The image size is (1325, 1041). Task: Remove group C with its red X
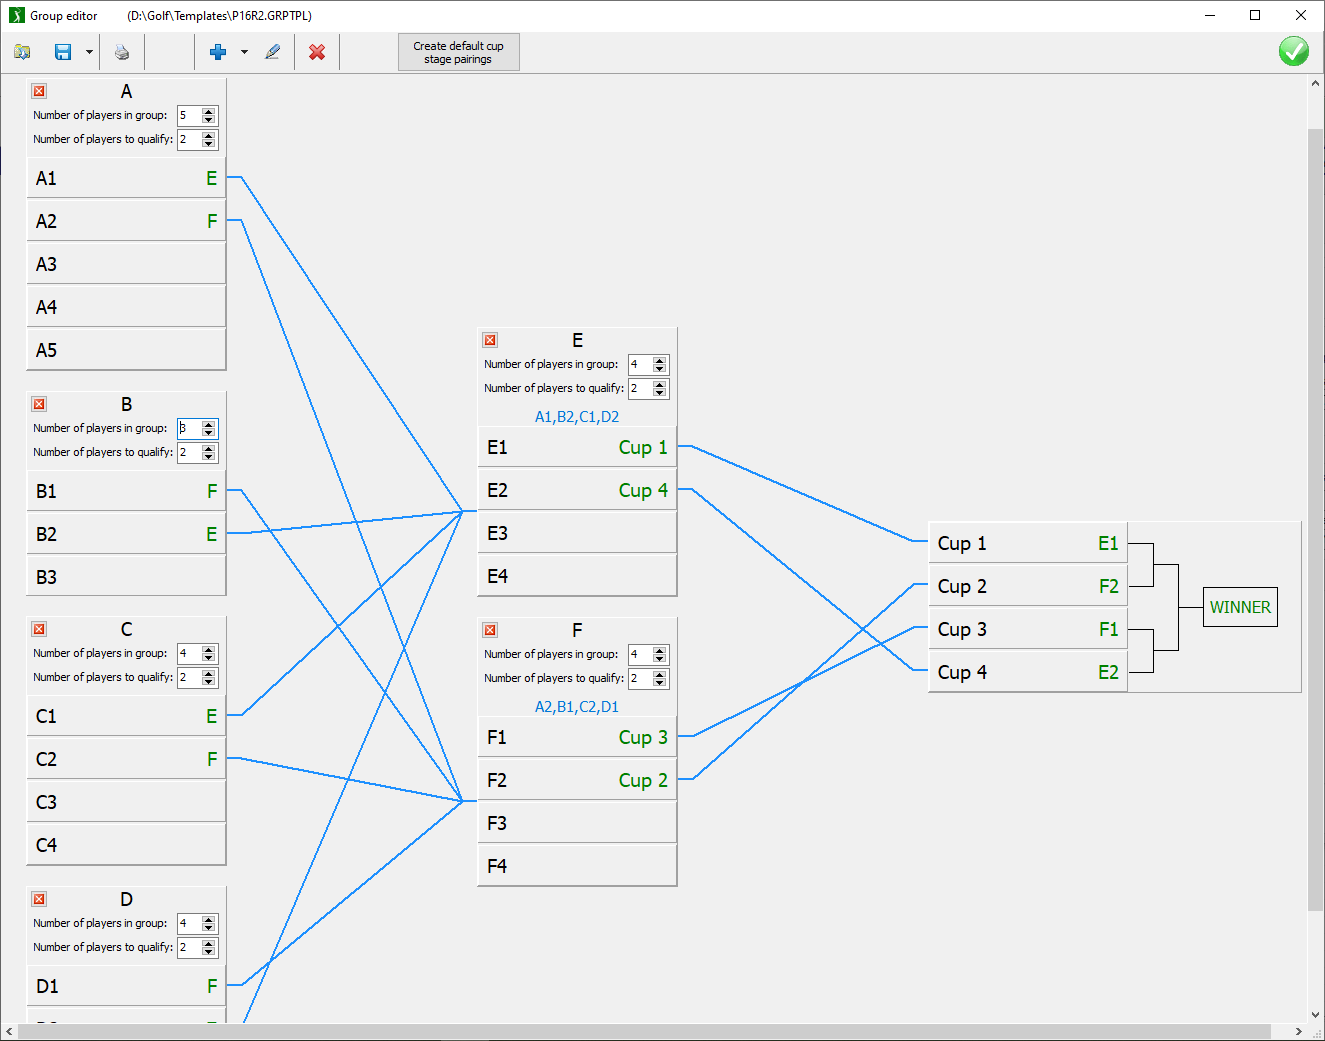[39, 629]
